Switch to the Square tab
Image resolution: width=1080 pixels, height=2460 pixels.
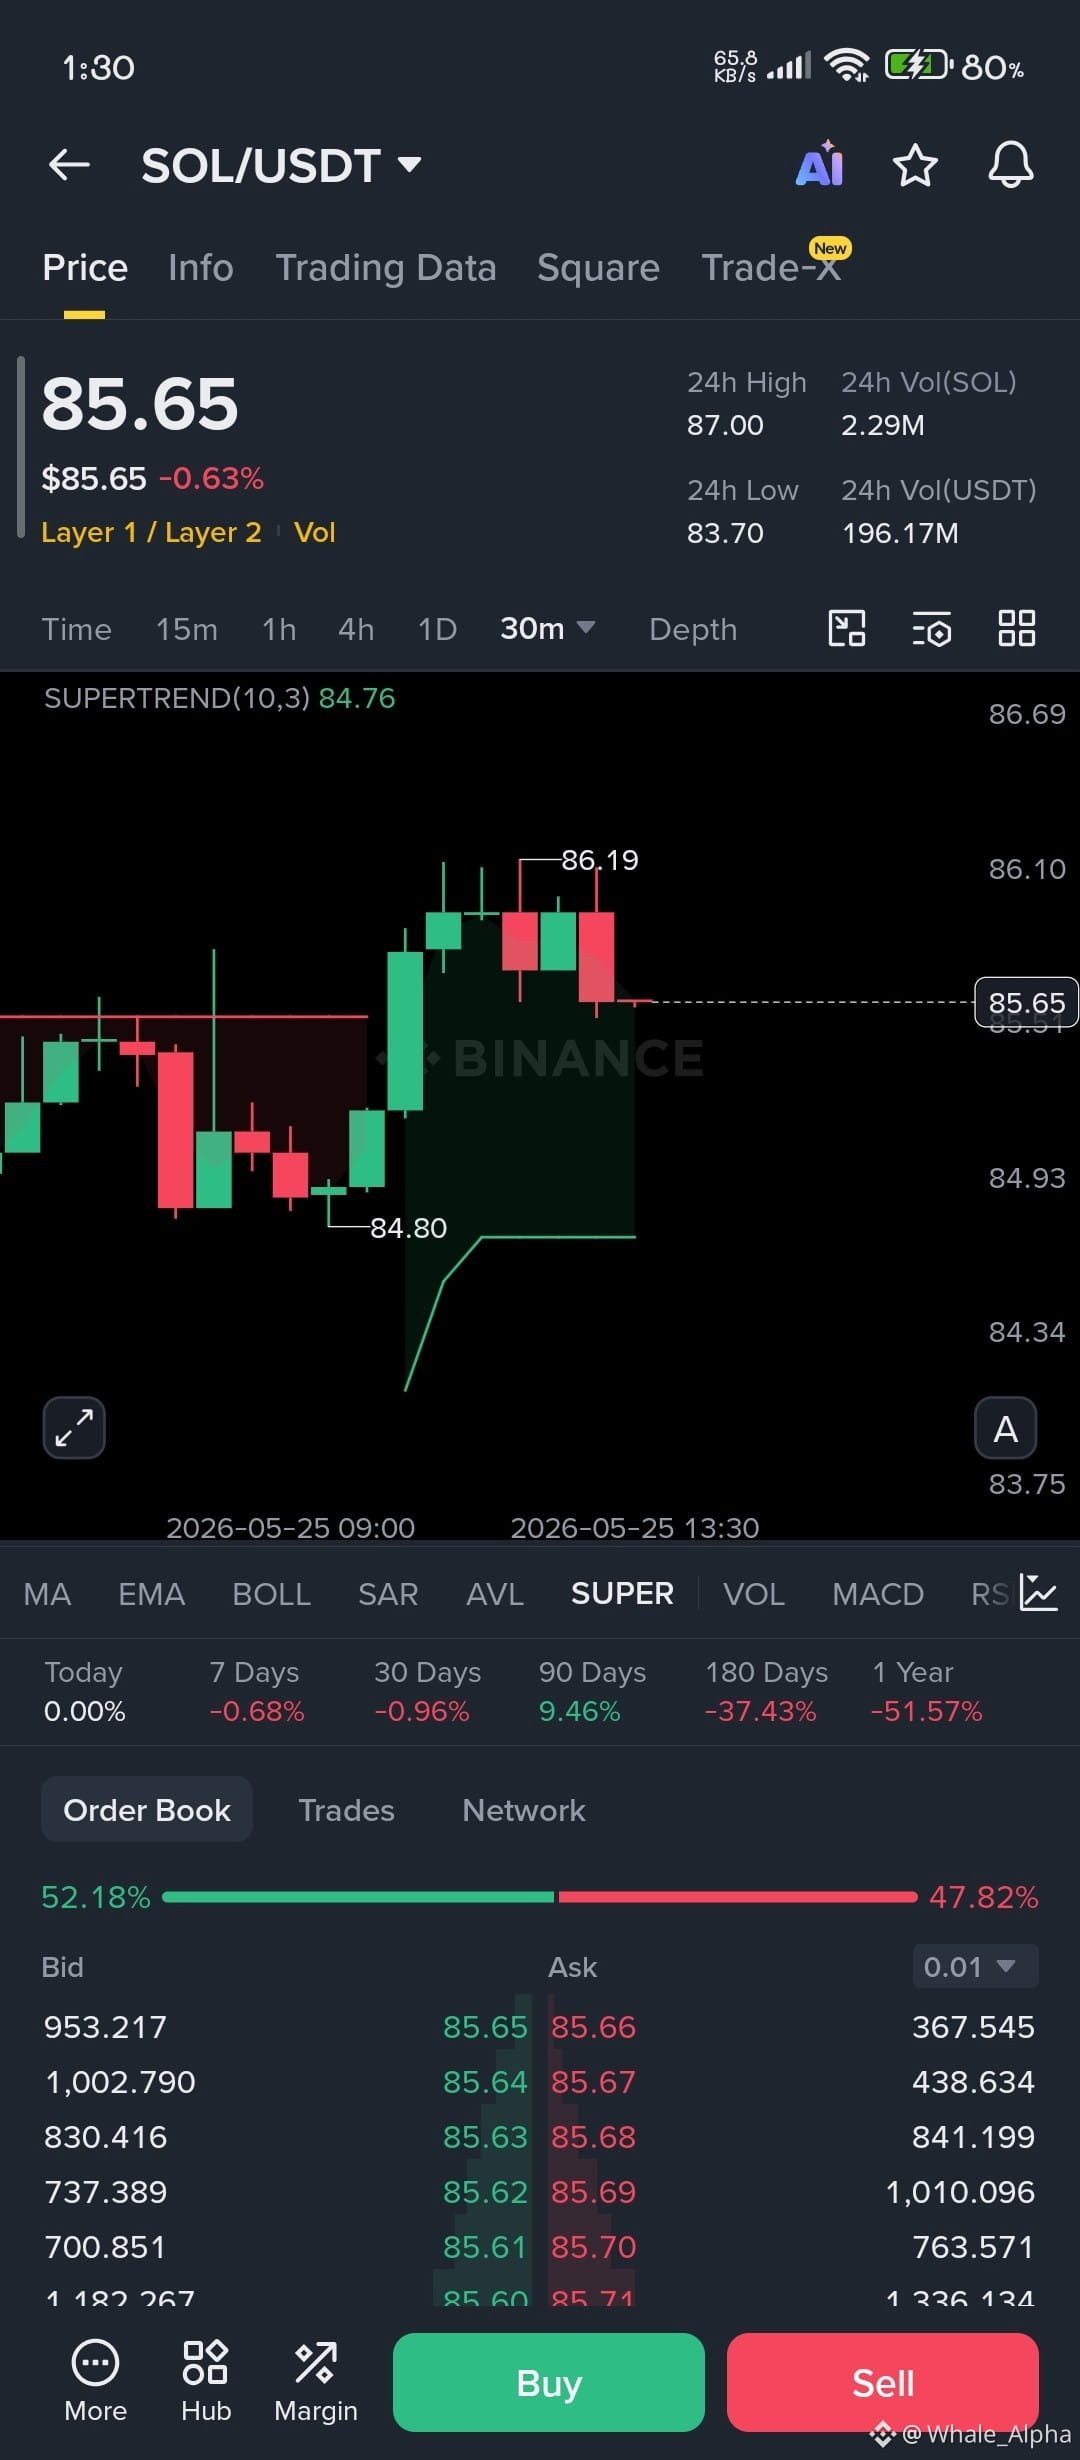click(598, 268)
